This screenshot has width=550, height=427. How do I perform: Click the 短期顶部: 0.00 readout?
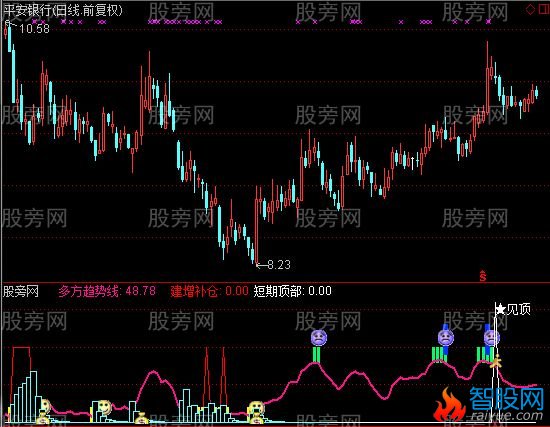click(x=293, y=291)
